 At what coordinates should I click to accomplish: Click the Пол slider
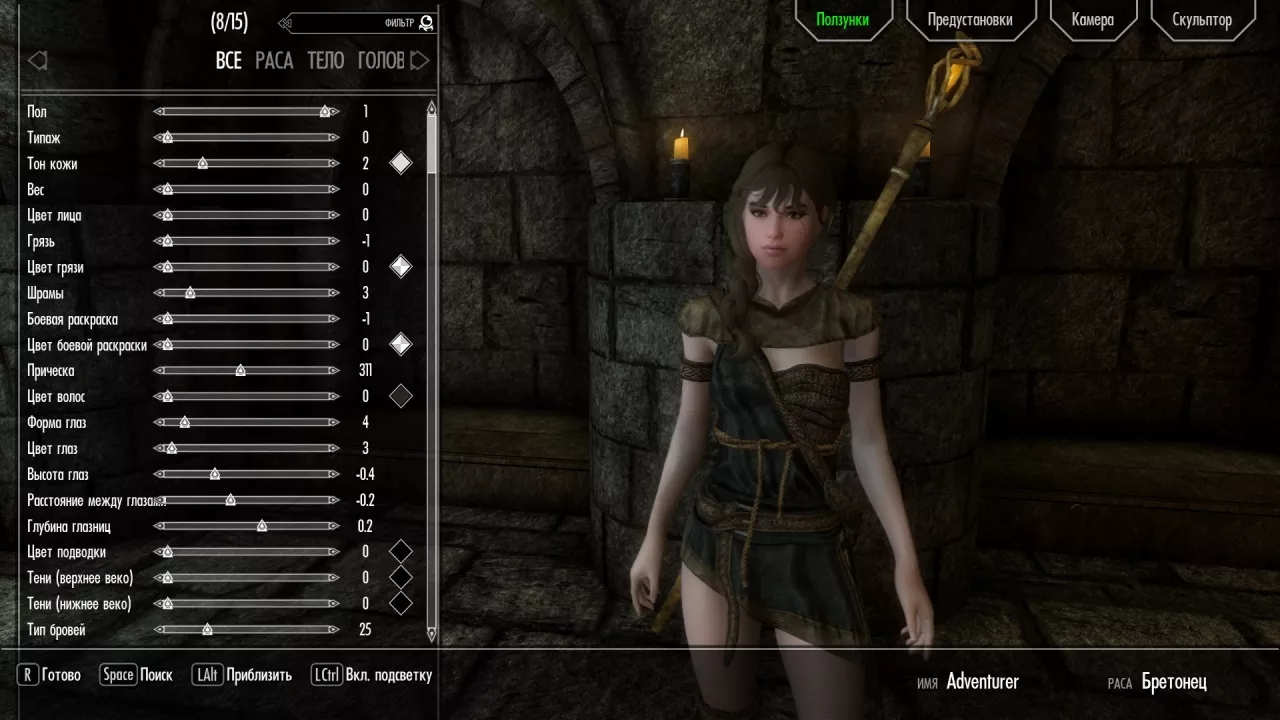click(246, 112)
